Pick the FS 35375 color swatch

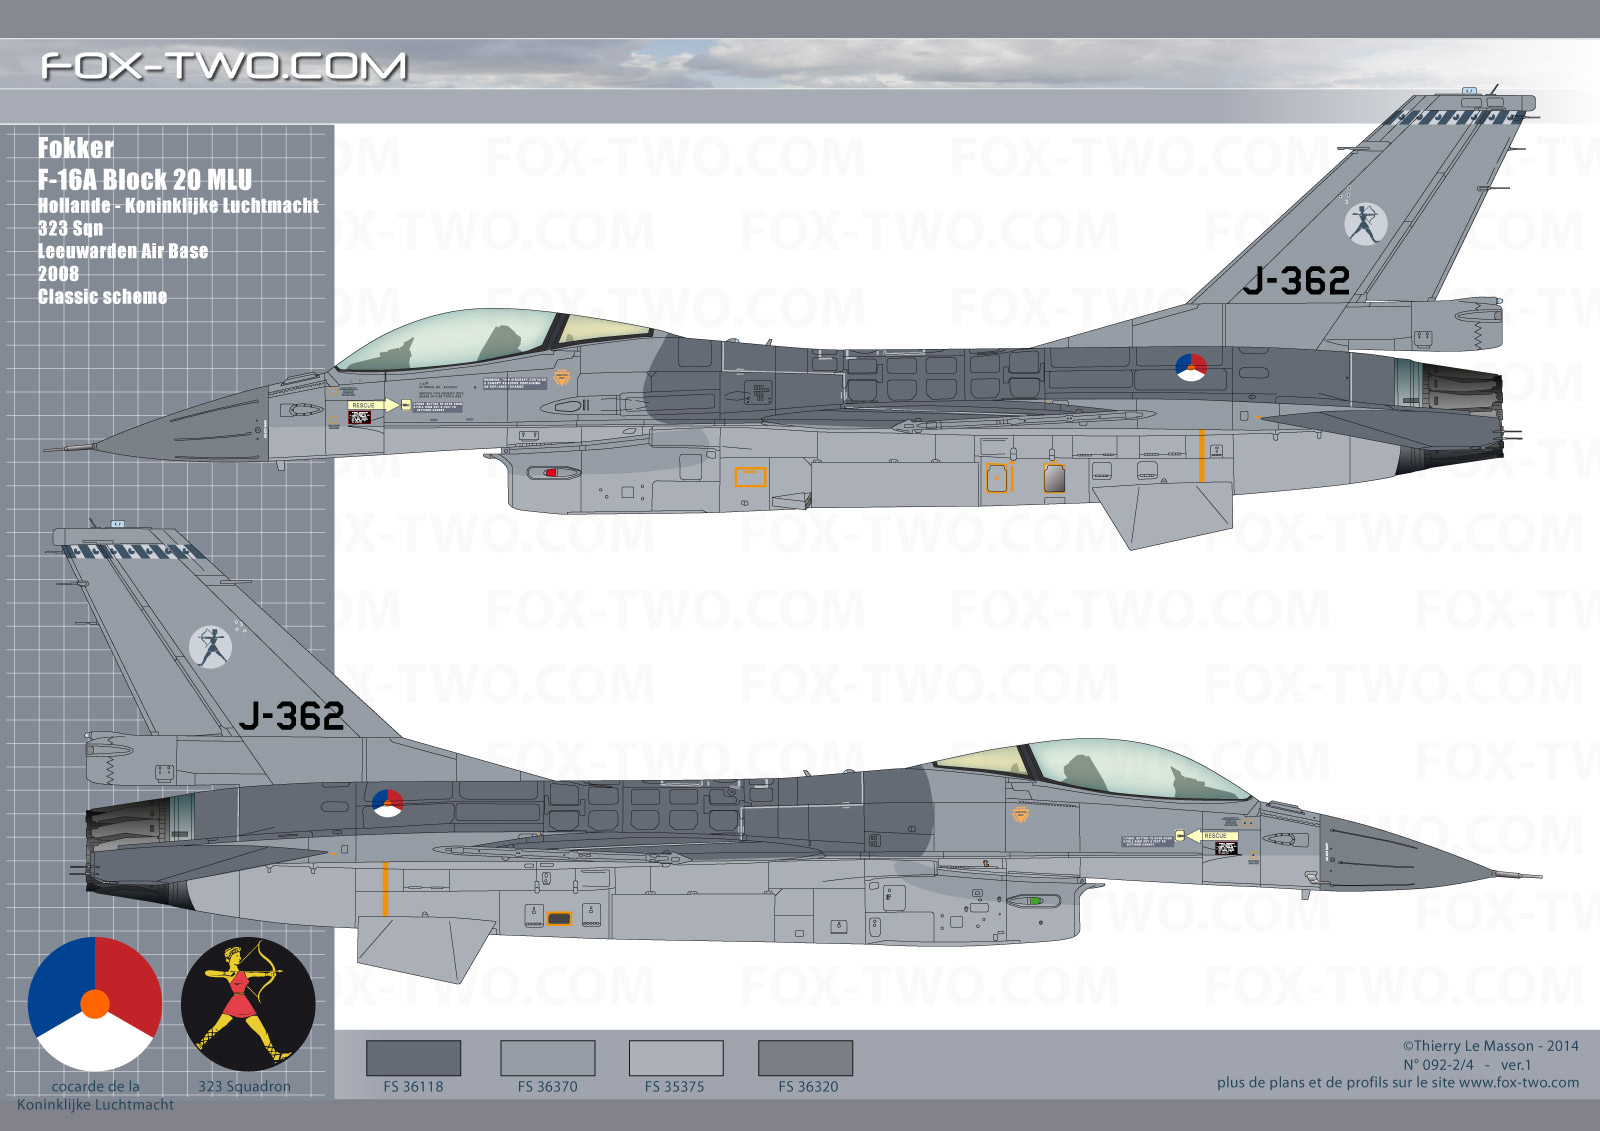click(x=676, y=1058)
